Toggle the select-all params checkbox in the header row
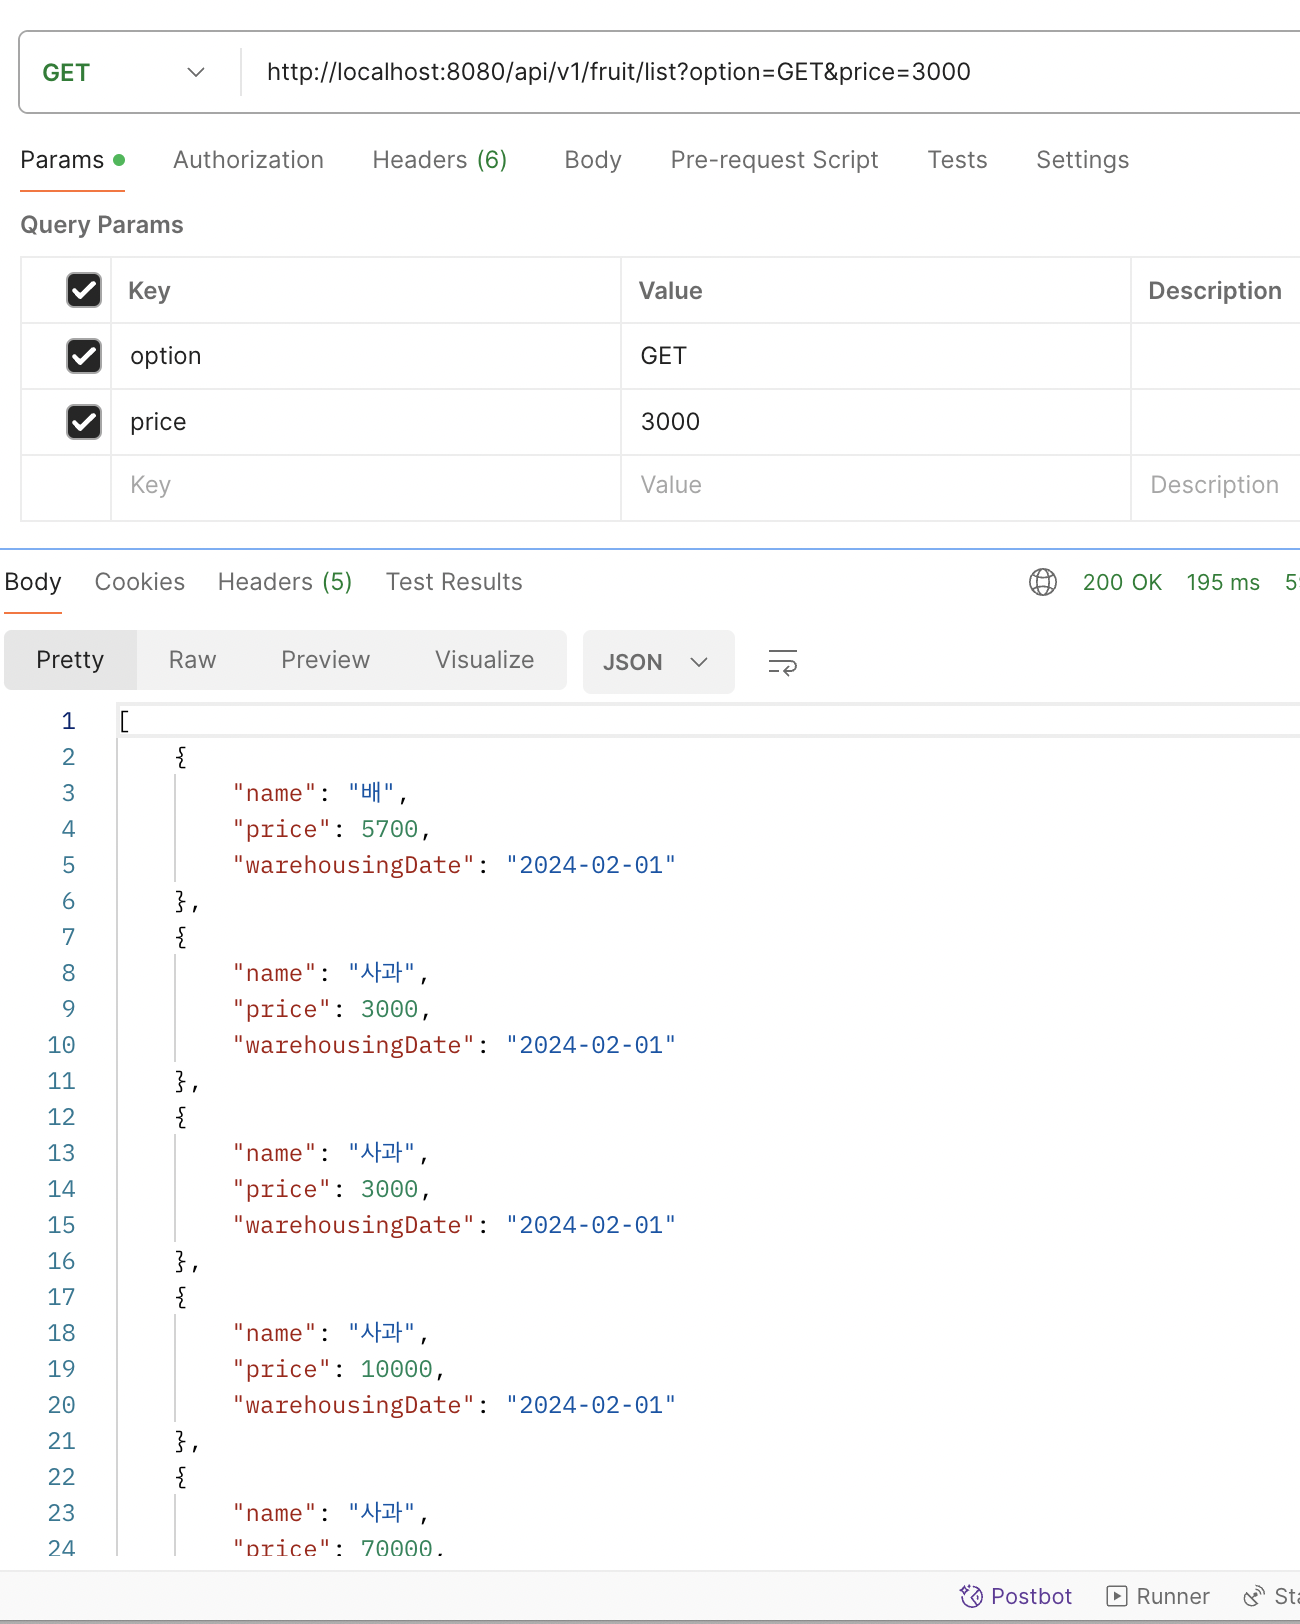The height and width of the screenshot is (1624, 1300). pos(84,290)
